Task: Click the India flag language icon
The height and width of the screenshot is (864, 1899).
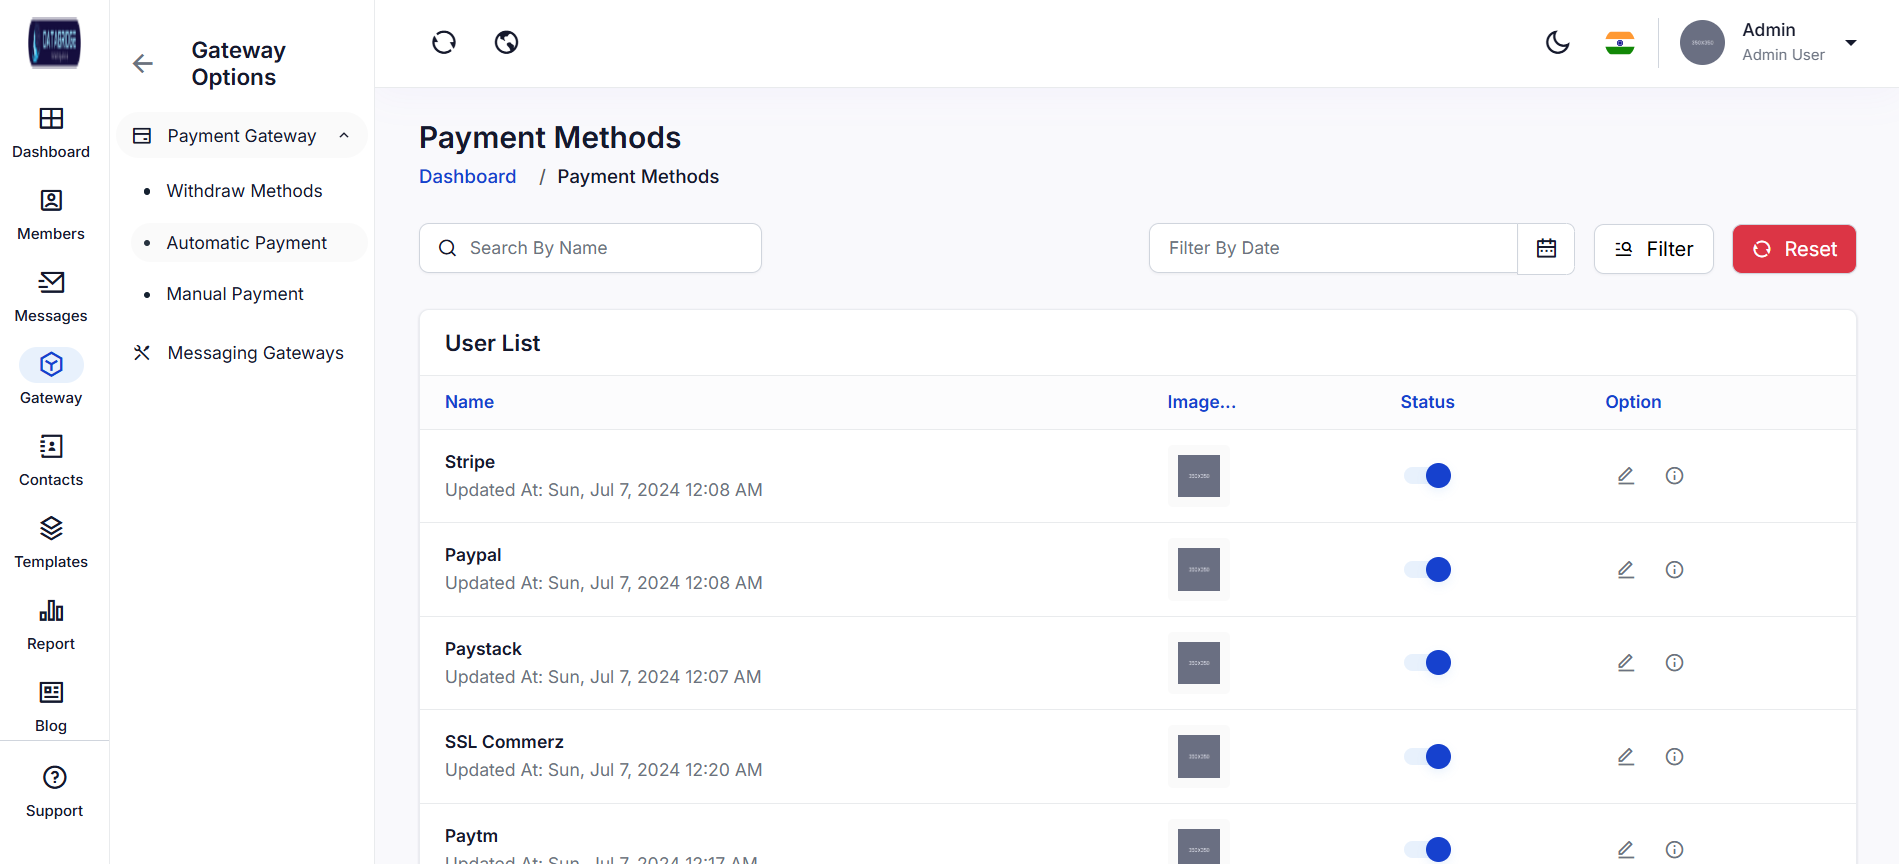Action: tap(1619, 43)
